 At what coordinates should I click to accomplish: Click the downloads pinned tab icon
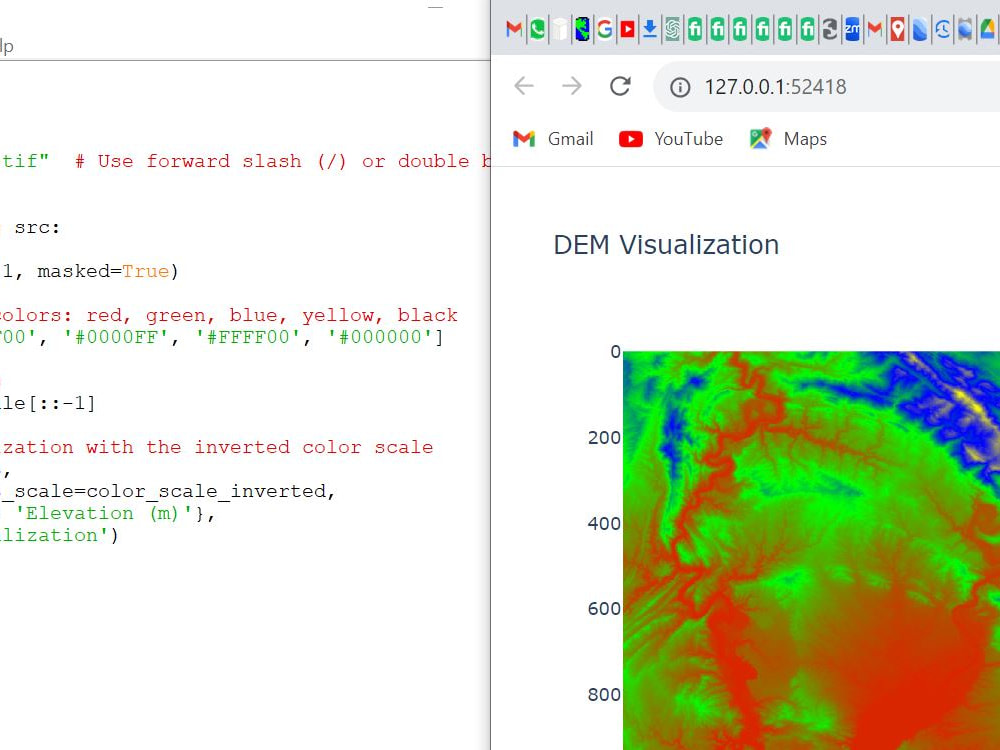click(x=650, y=30)
